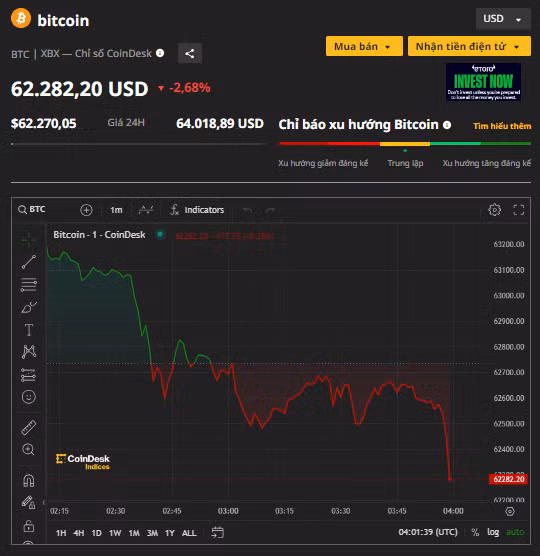540x556 pixels.
Task: Select the text annotation tool
Action: pos(29,330)
